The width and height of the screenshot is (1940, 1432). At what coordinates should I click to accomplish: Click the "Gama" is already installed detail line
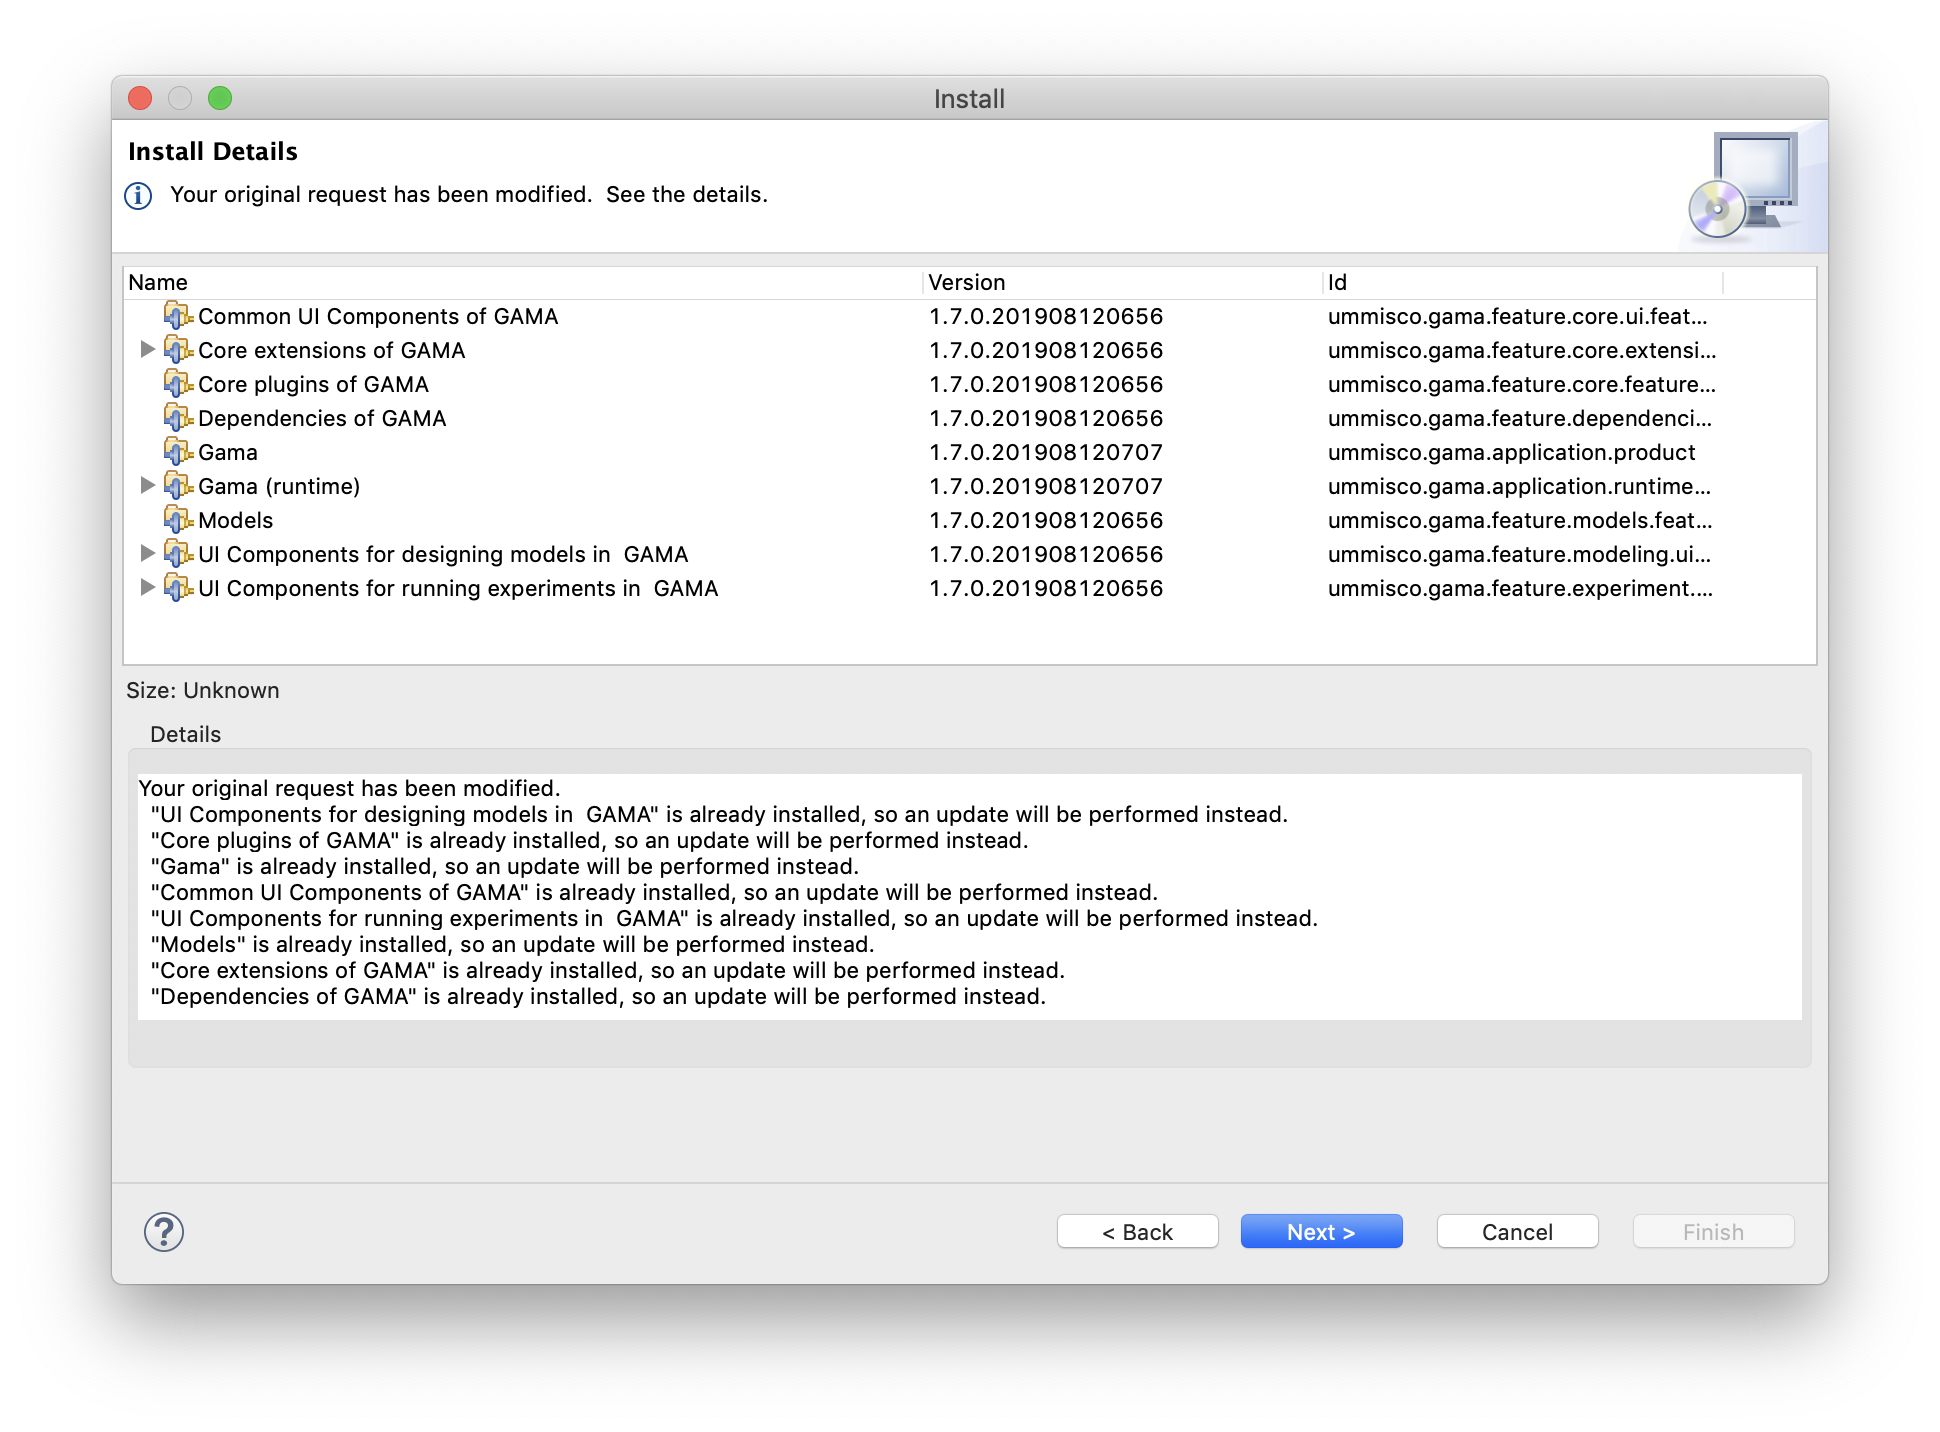pos(505,866)
